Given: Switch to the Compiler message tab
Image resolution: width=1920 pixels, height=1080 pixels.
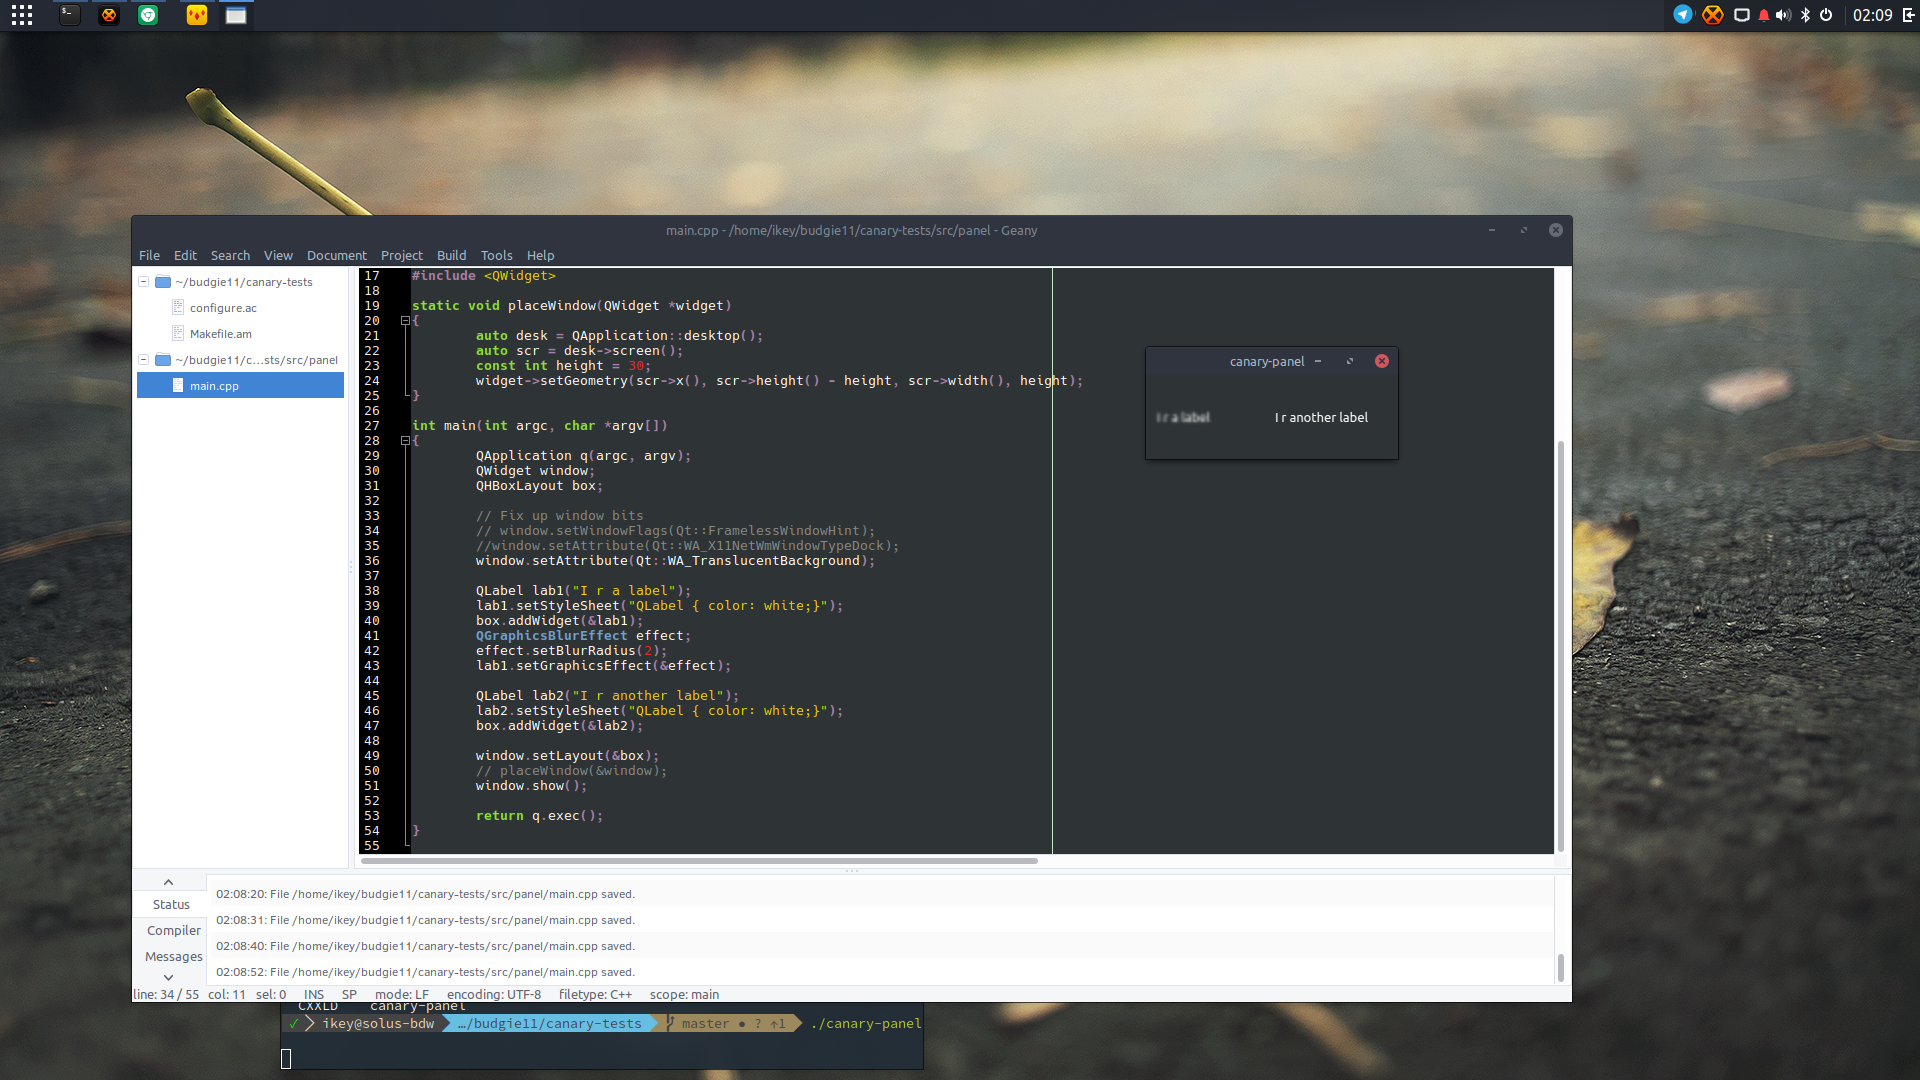Looking at the screenshot, I should (x=174, y=931).
